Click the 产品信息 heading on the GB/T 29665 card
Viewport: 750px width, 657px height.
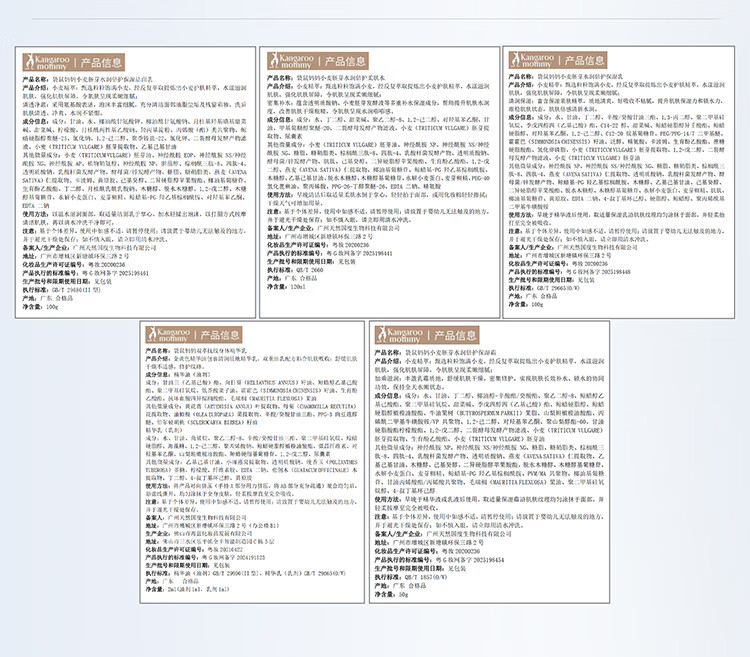584,60
